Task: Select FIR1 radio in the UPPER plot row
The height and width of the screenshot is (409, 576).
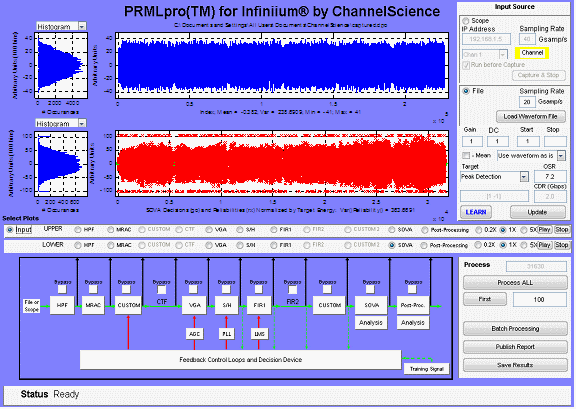Action: click(x=274, y=230)
